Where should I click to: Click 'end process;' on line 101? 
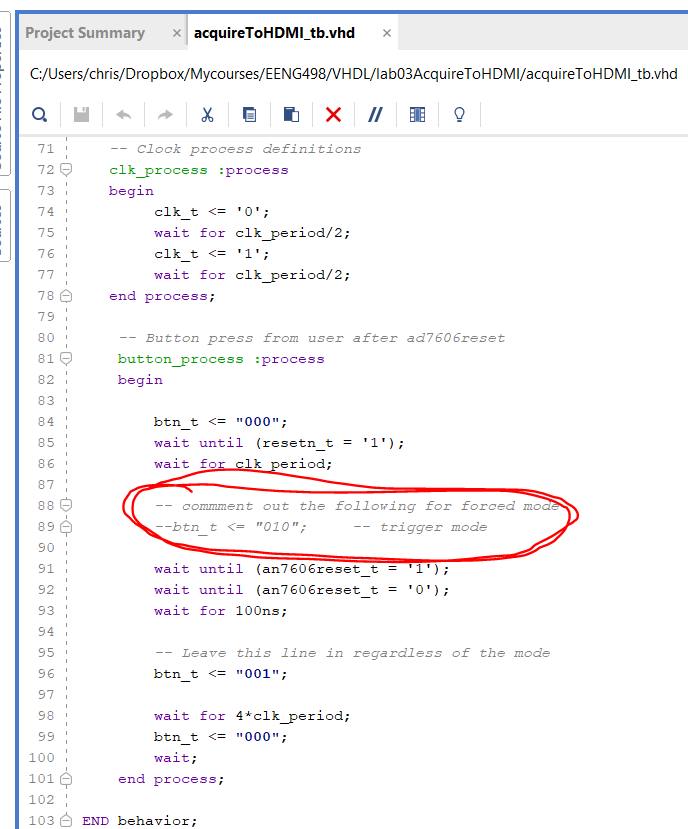click(171, 779)
